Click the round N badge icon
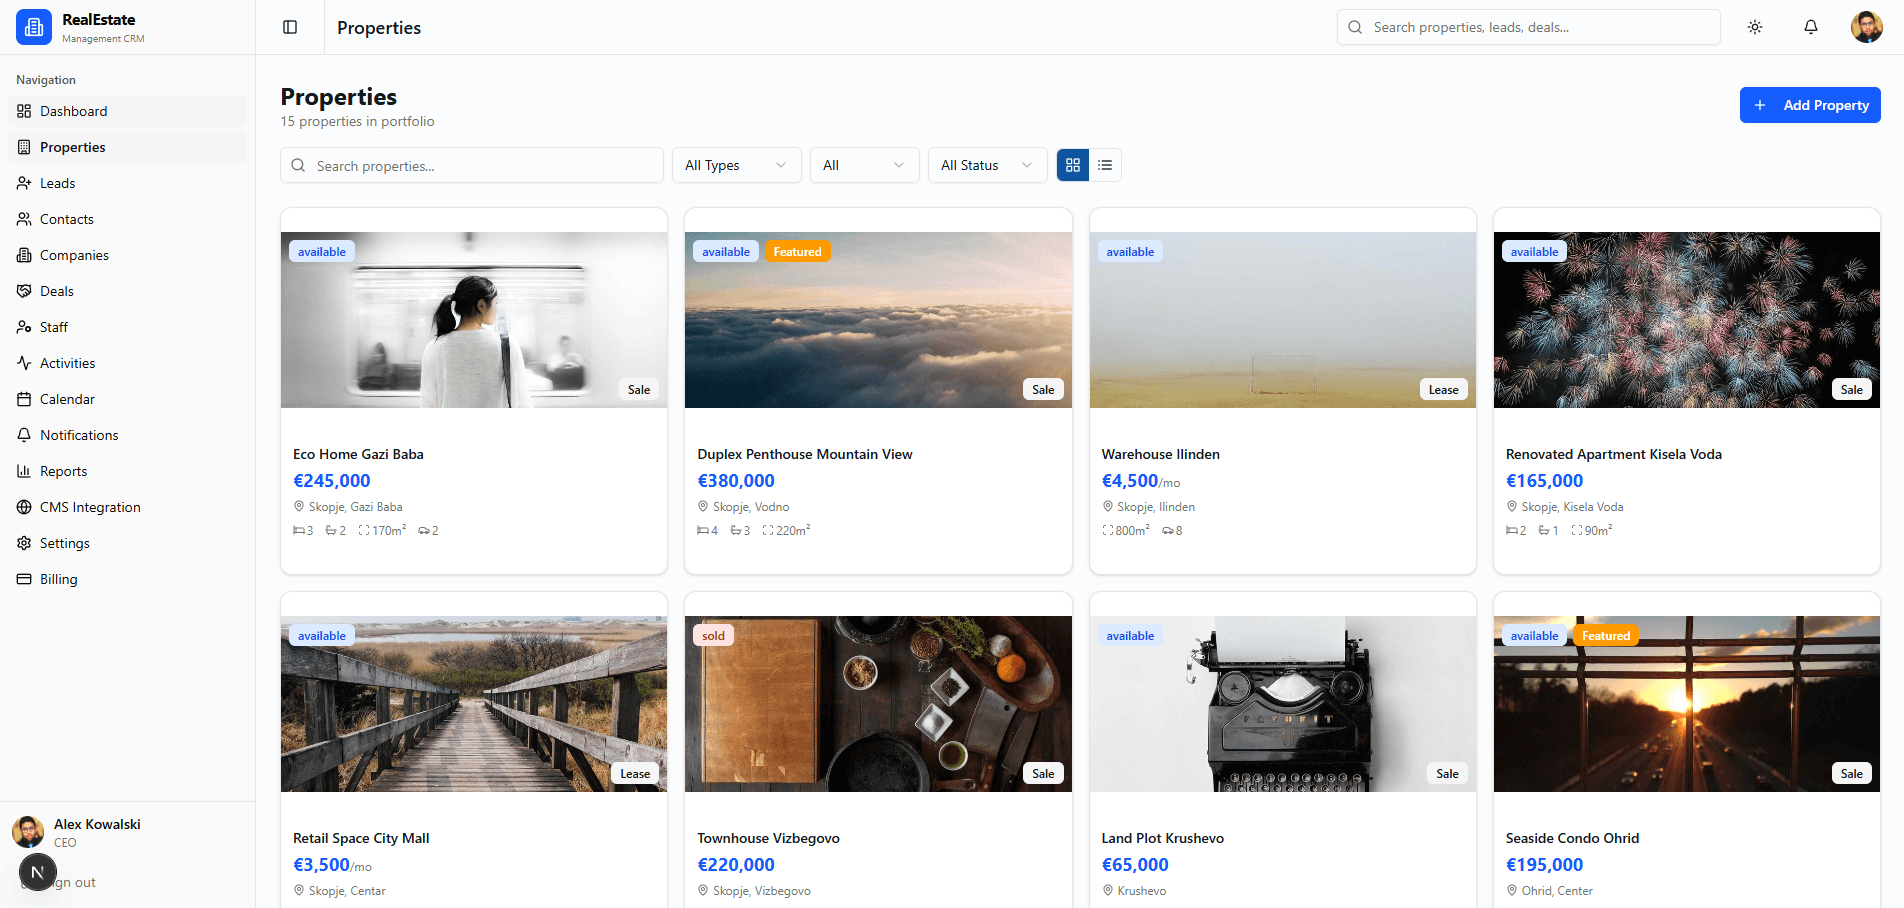Screen dimensions: 1904x908 [x=38, y=873]
